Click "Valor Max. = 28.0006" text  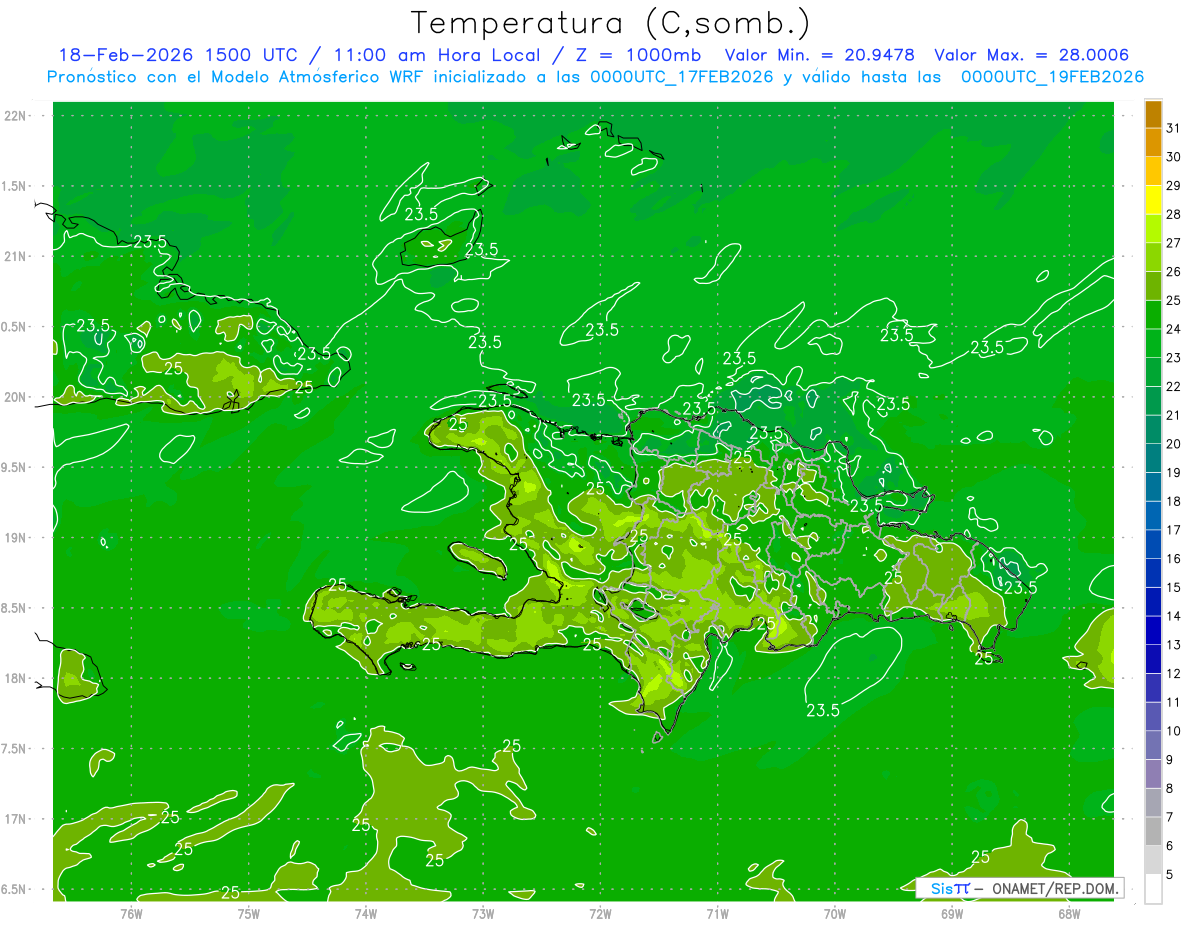[1032, 56]
